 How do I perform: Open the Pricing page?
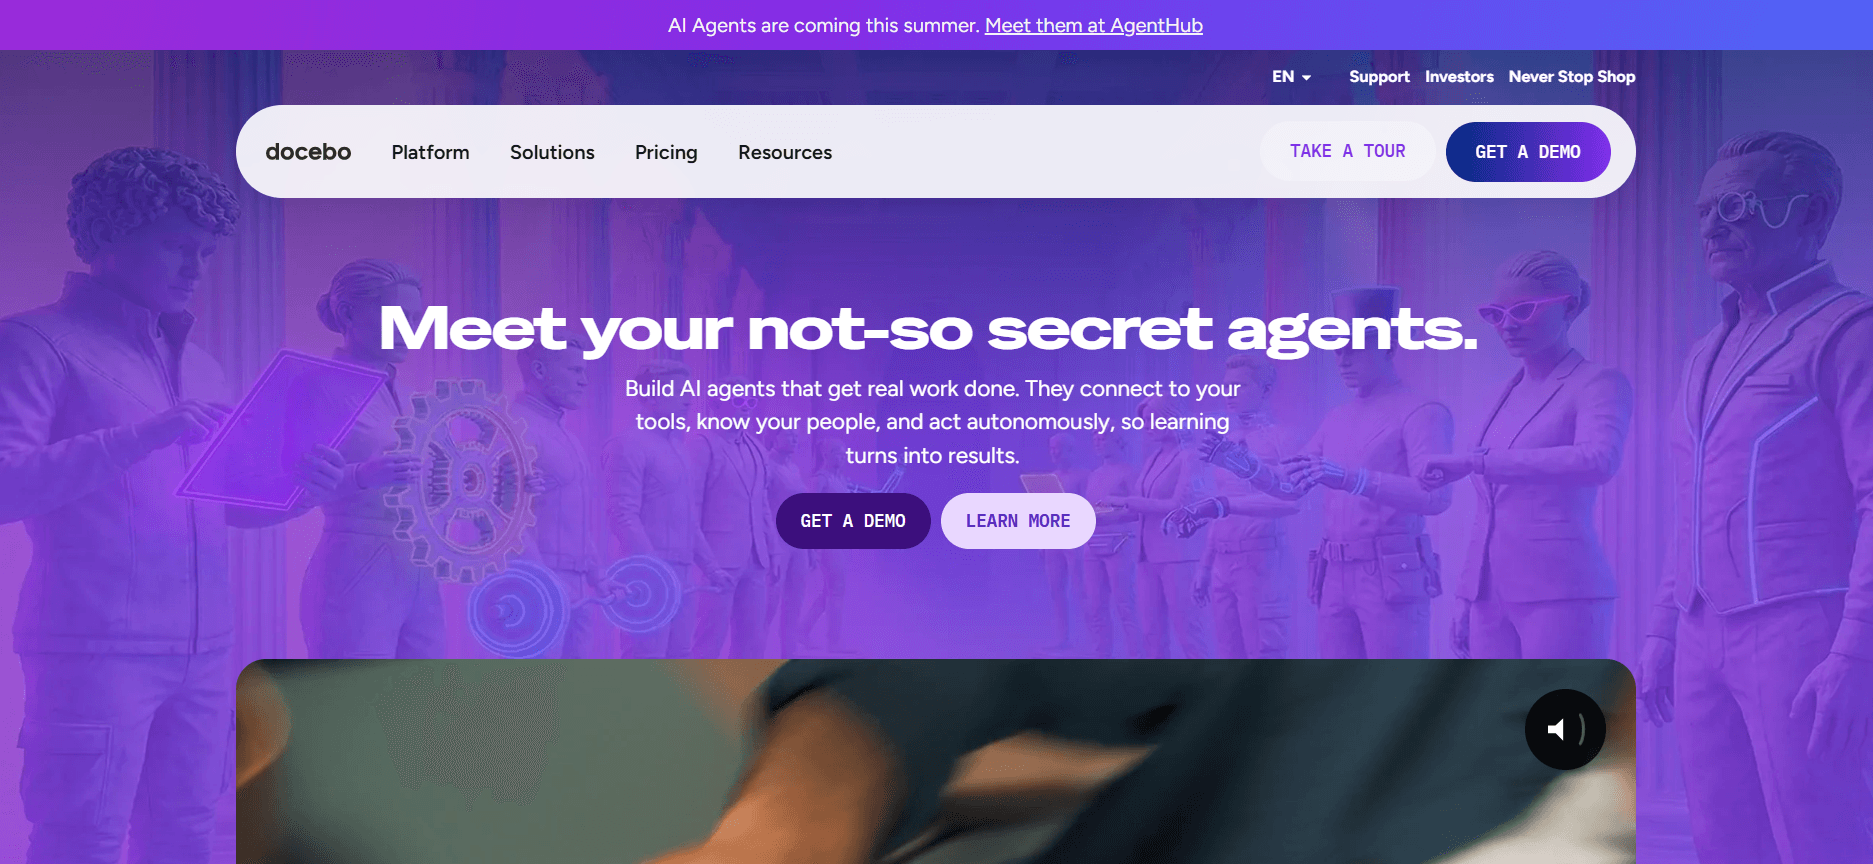pos(666,152)
